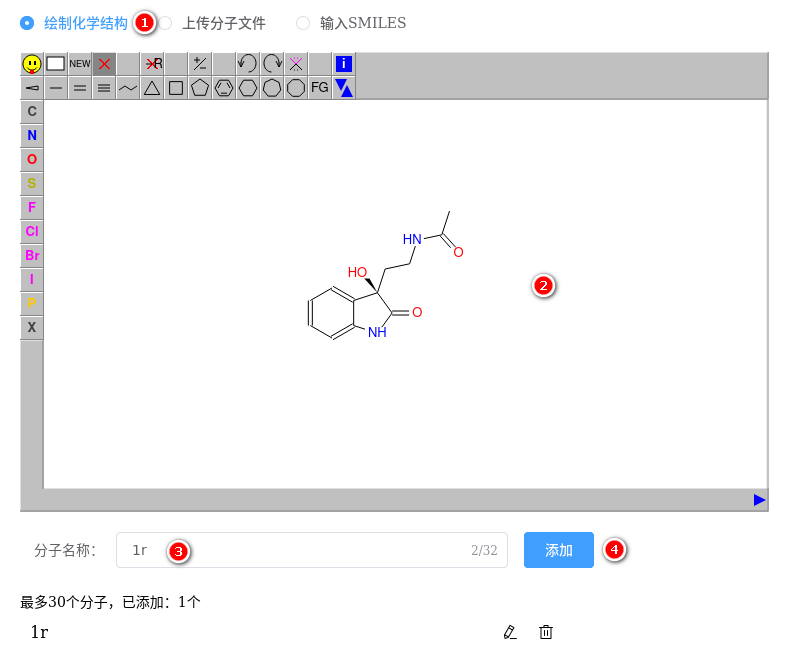The height and width of the screenshot is (658, 791).
Task: Click the blue arrow at the editor's bottom right
Action: (x=759, y=500)
